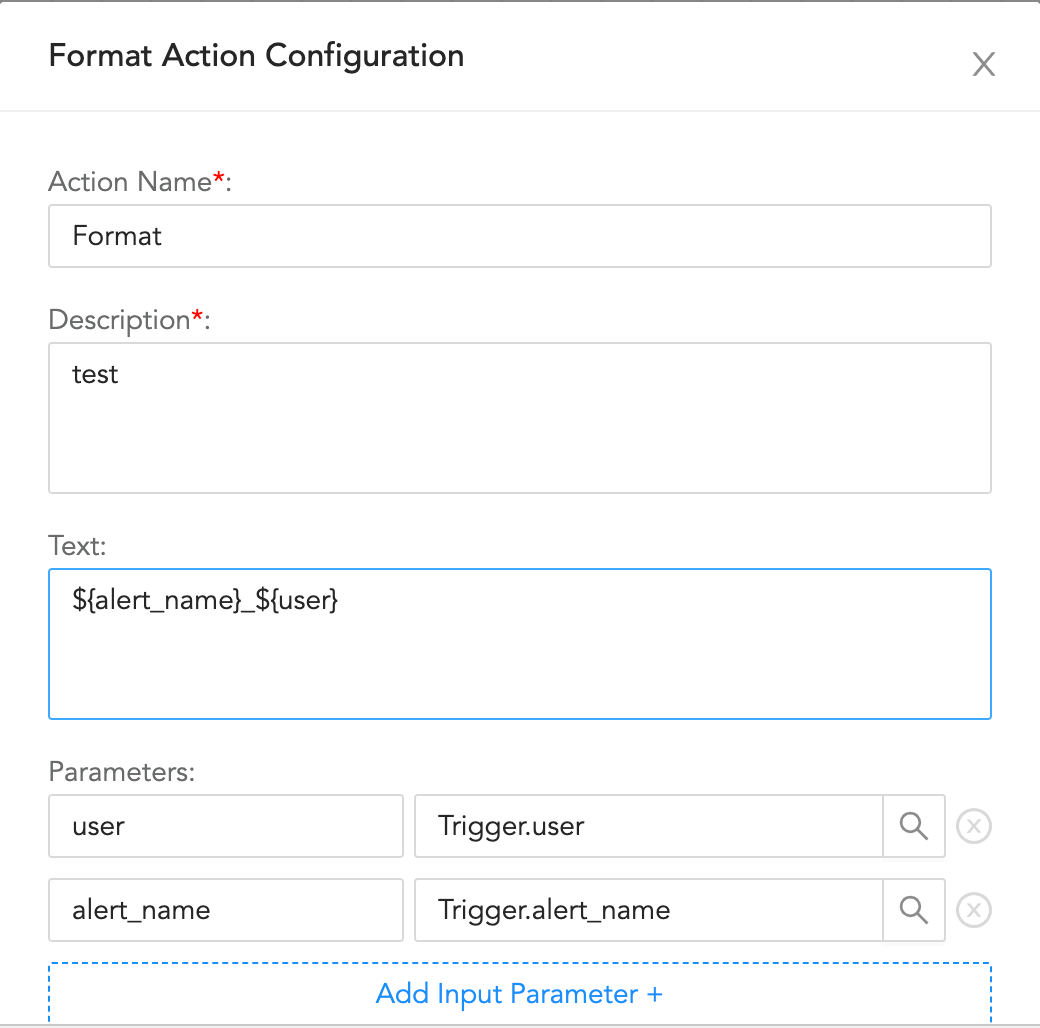Screen dimensions: 1040x1028
Task: Remove the user parameter row
Action: click(x=974, y=827)
